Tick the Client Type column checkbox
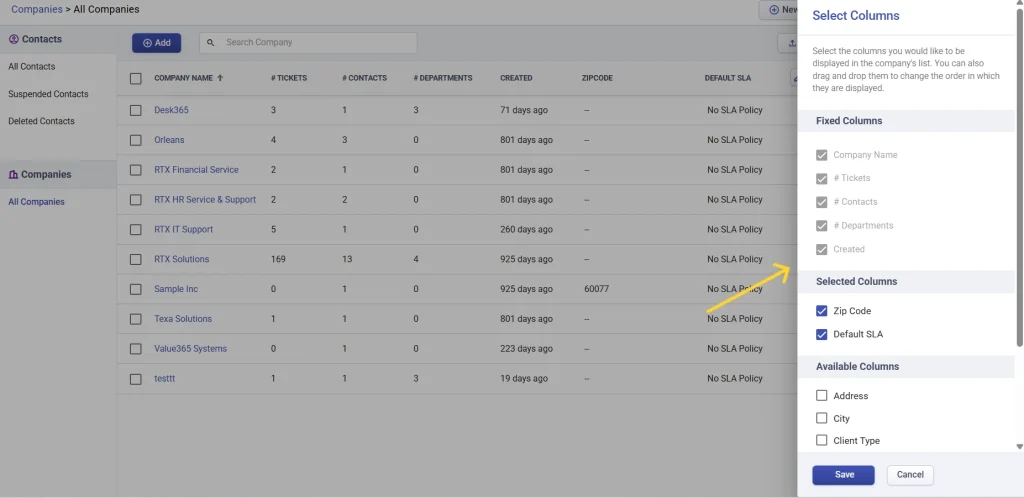Image resolution: width=1024 pixels, height=498 pixels. 822,440
